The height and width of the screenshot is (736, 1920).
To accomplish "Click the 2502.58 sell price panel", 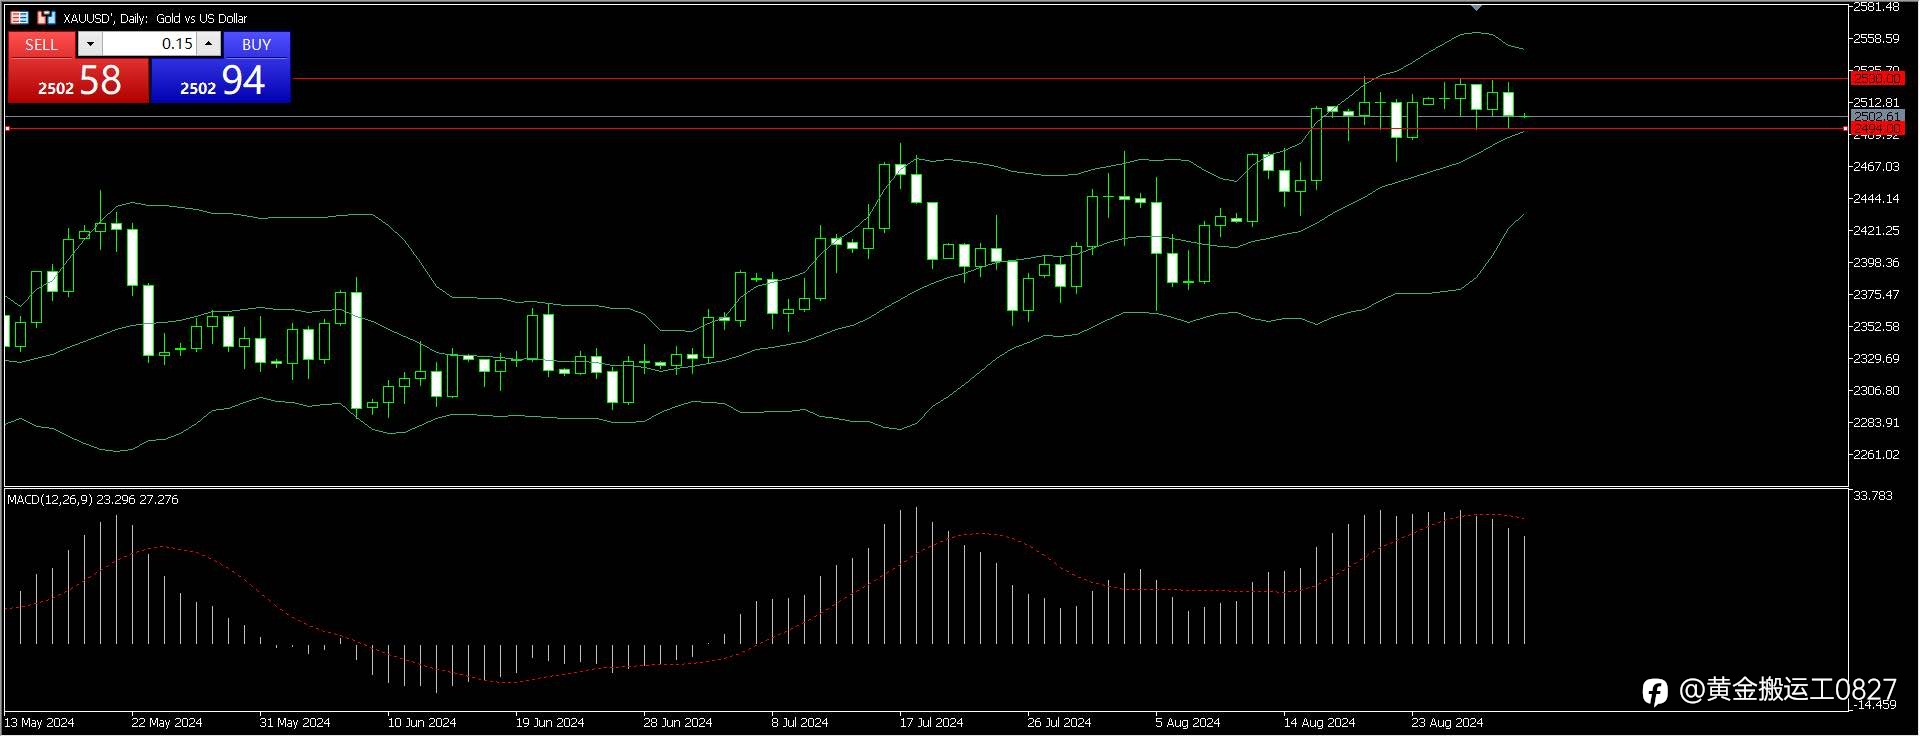I will (x=79, y=80).
